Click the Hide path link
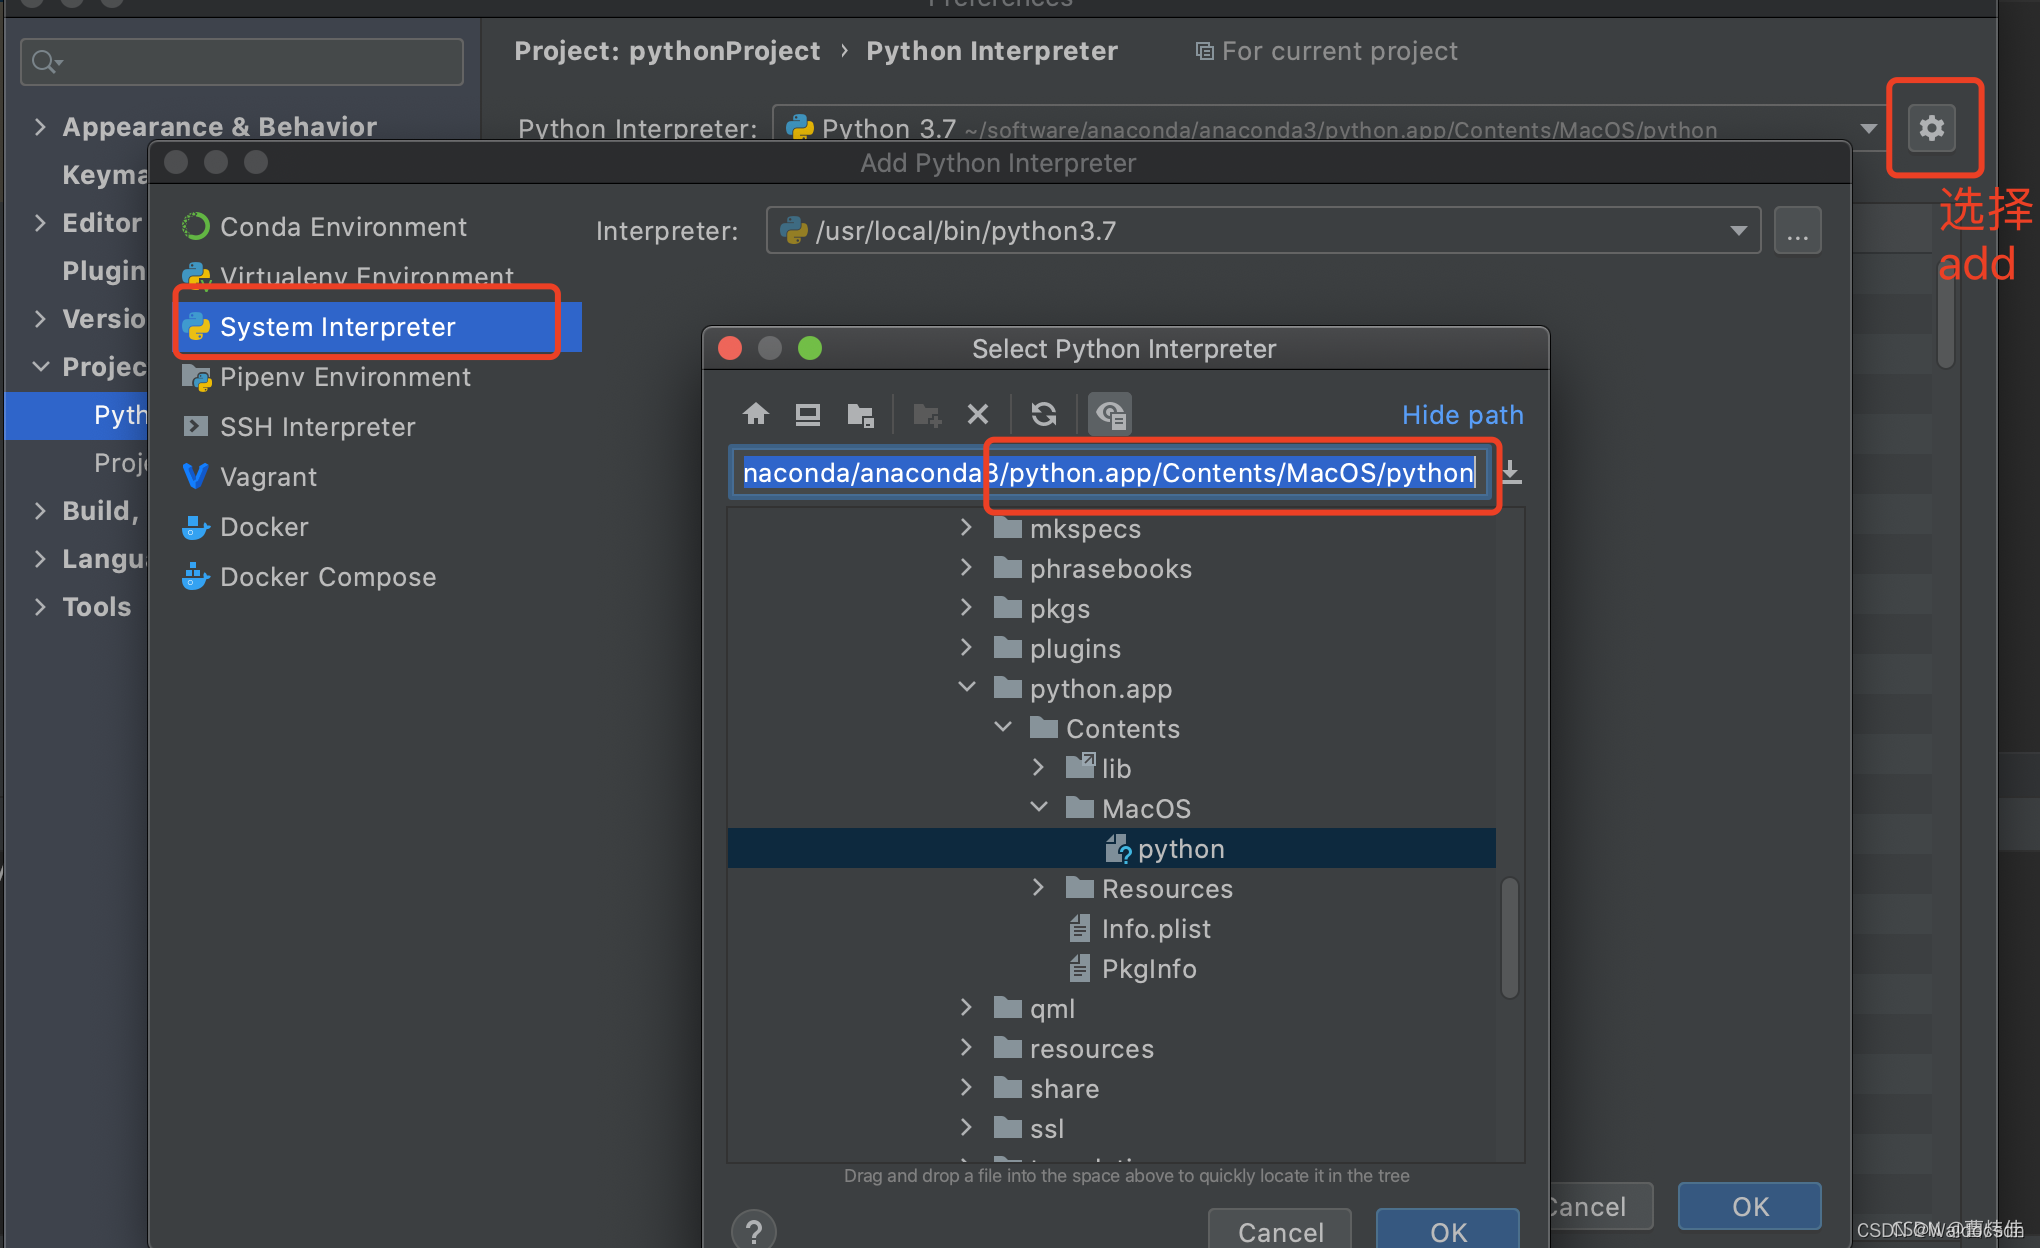Image resolution: width=2040 pixels, height=1248 pixels. [1462, 415]
